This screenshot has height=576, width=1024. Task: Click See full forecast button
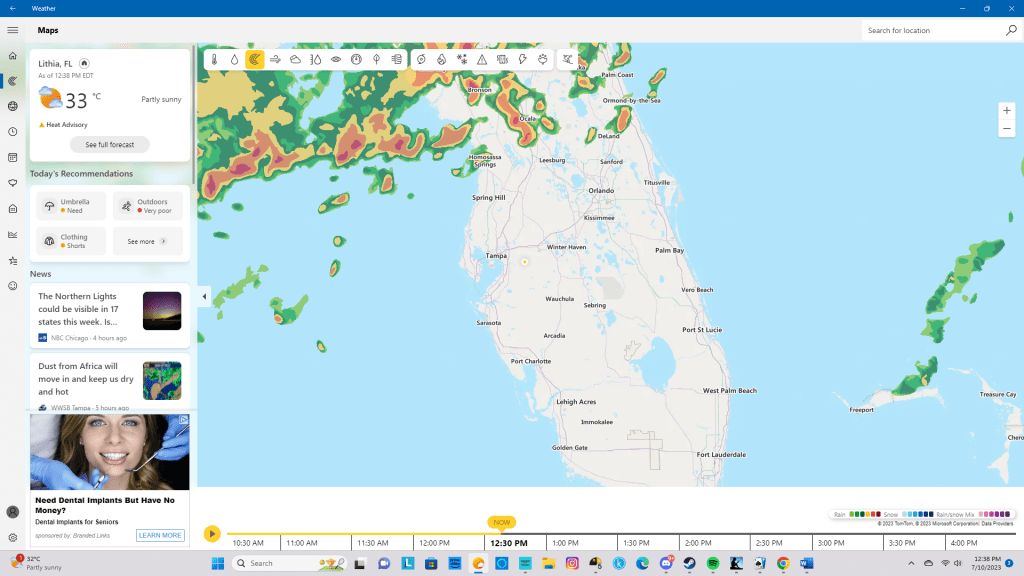click(110, 145)
